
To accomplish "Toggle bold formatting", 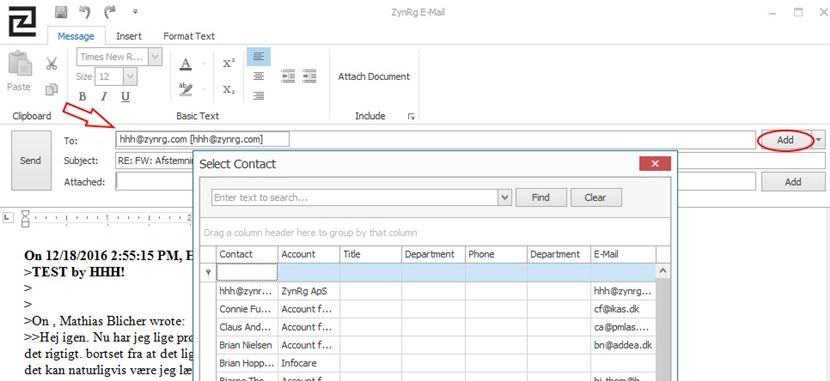I will coord(82,97).
